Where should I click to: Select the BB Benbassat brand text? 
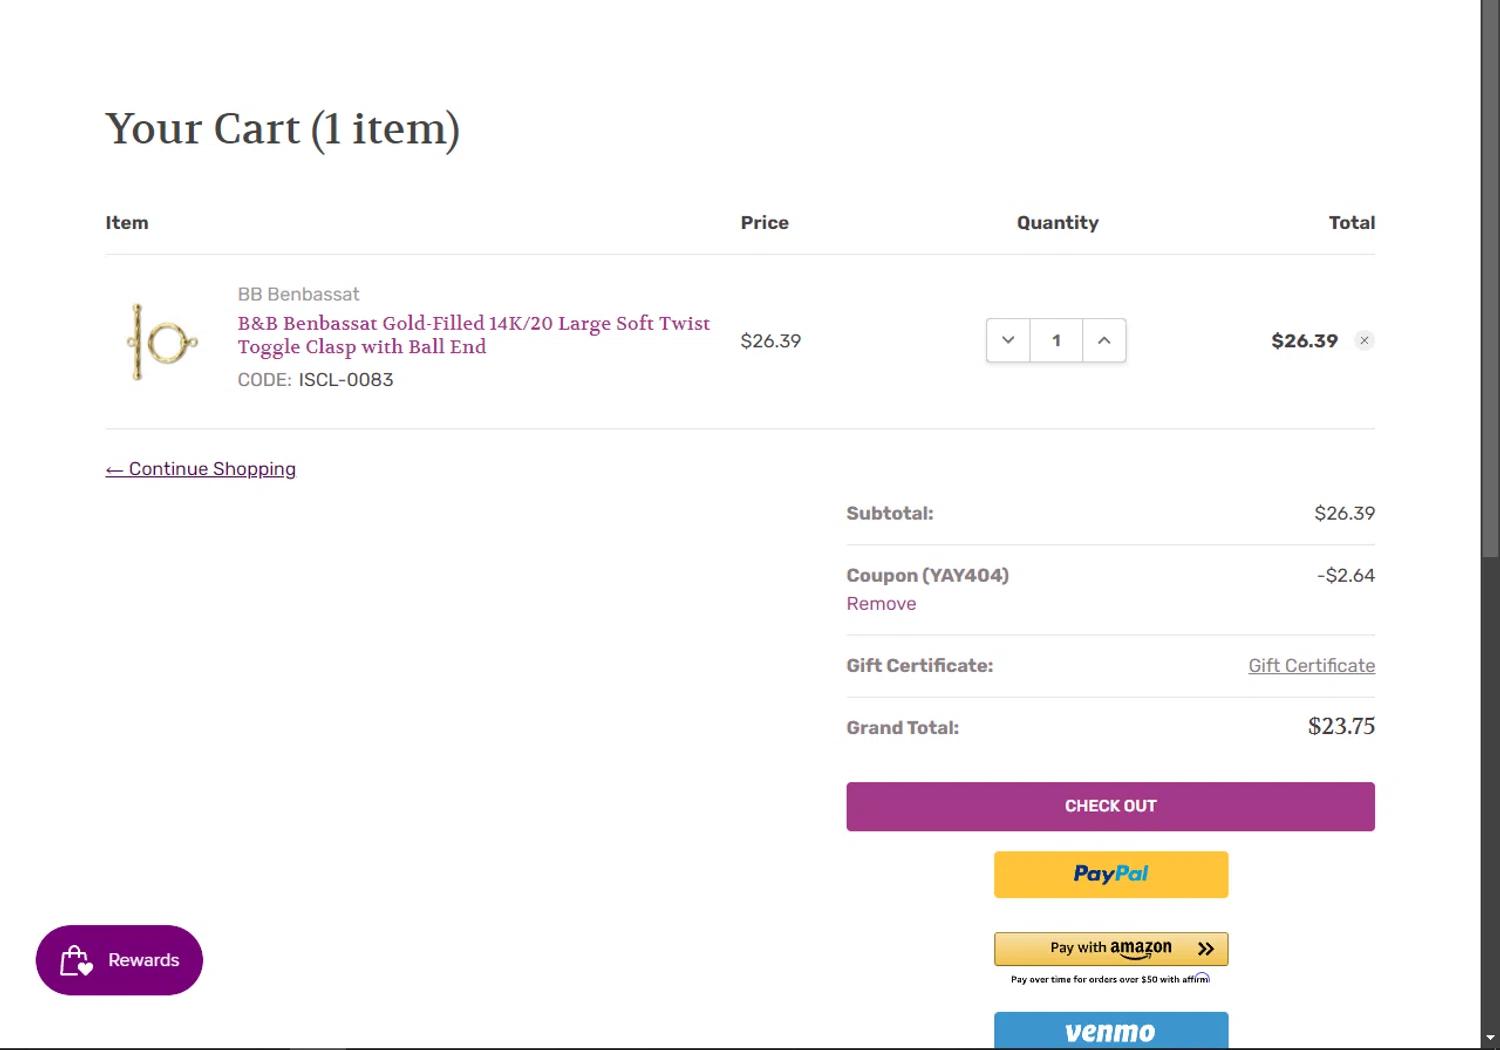tap(298, 294)
